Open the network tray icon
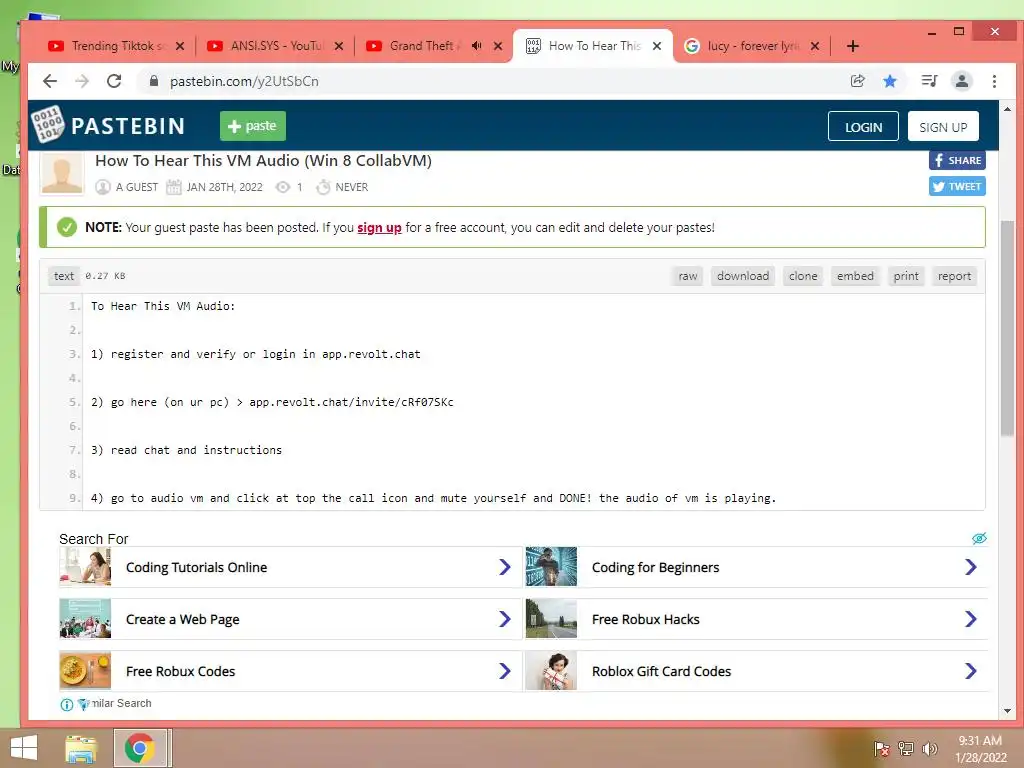 pos(906,748)
